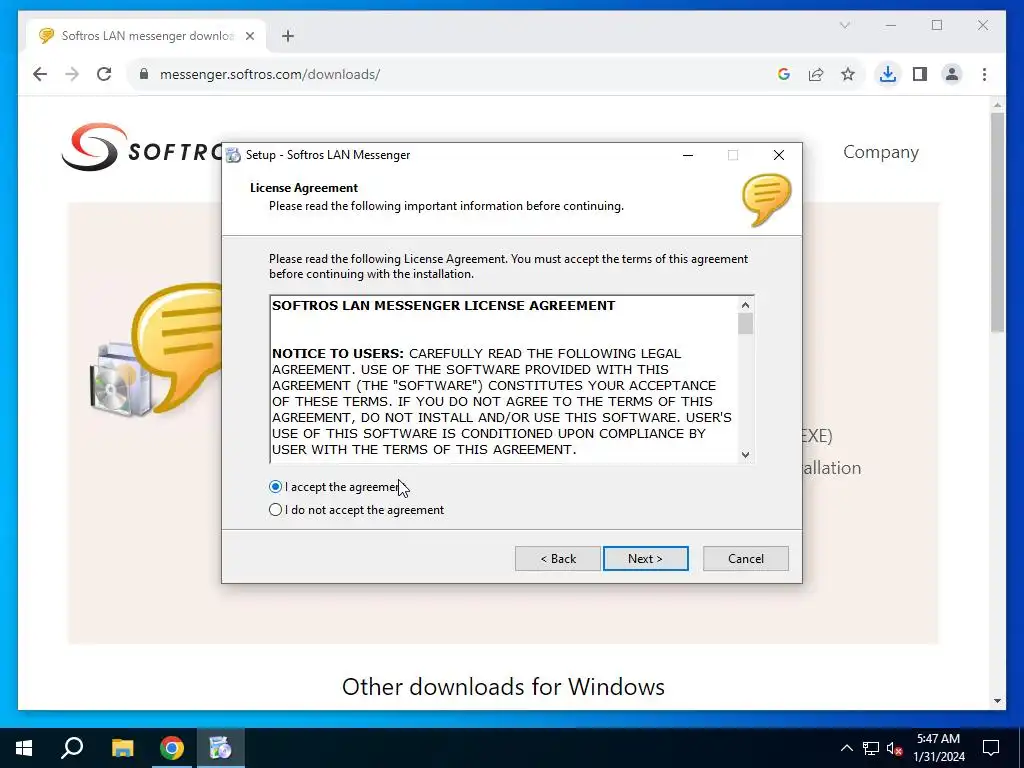
Task: Click the license agreement scrollbar thumb
Action: [x=745, y=323]
